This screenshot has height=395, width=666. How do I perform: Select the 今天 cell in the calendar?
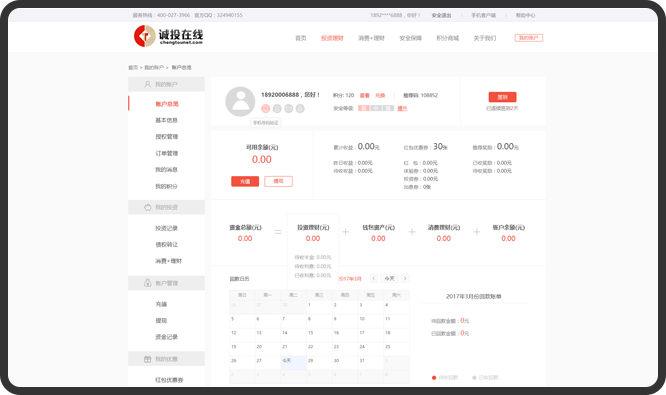pos(293,363)
